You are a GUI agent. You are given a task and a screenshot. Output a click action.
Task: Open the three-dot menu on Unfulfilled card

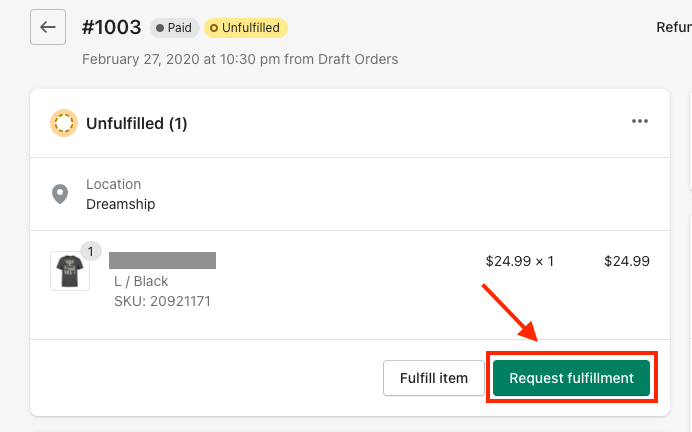pyautogui.click(x=640, y=122)
